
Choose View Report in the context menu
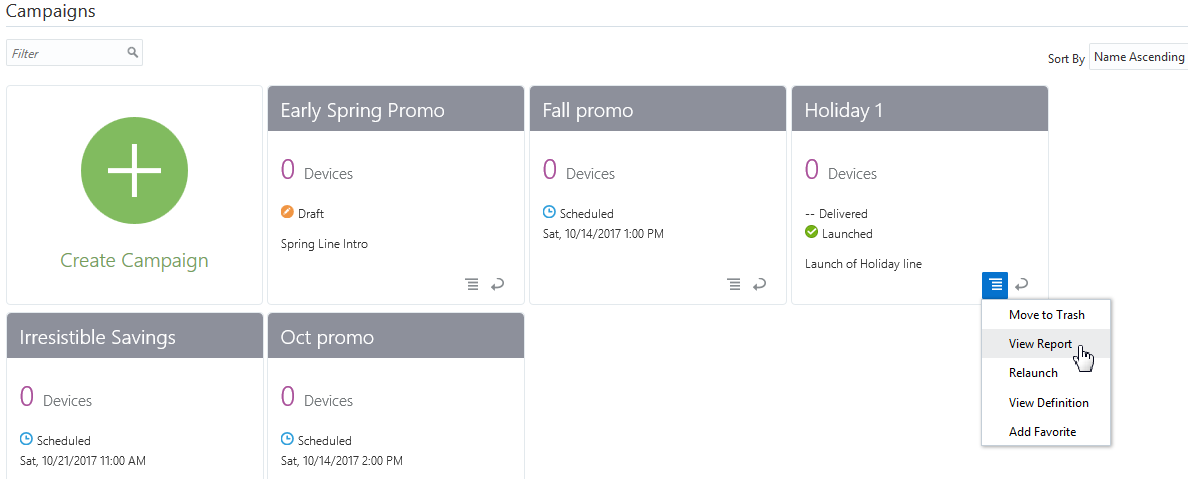[1040, 344]
